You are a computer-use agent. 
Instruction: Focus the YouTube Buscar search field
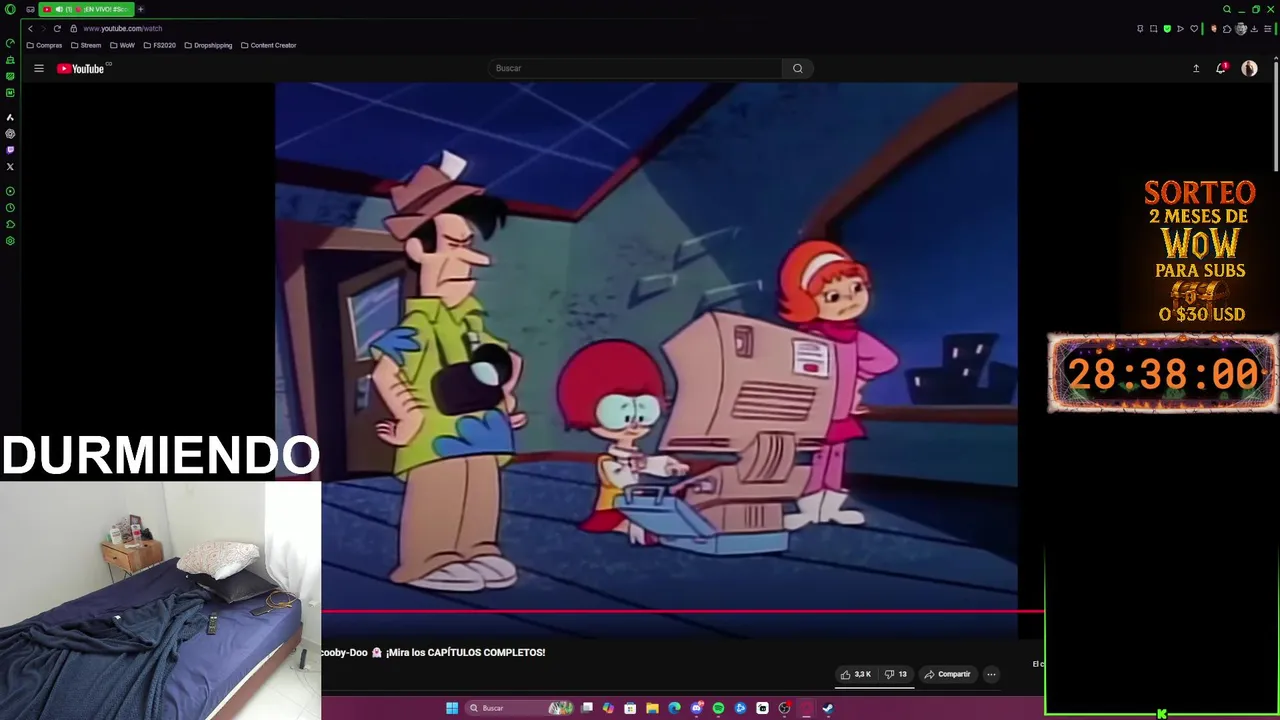click(636, 68)
